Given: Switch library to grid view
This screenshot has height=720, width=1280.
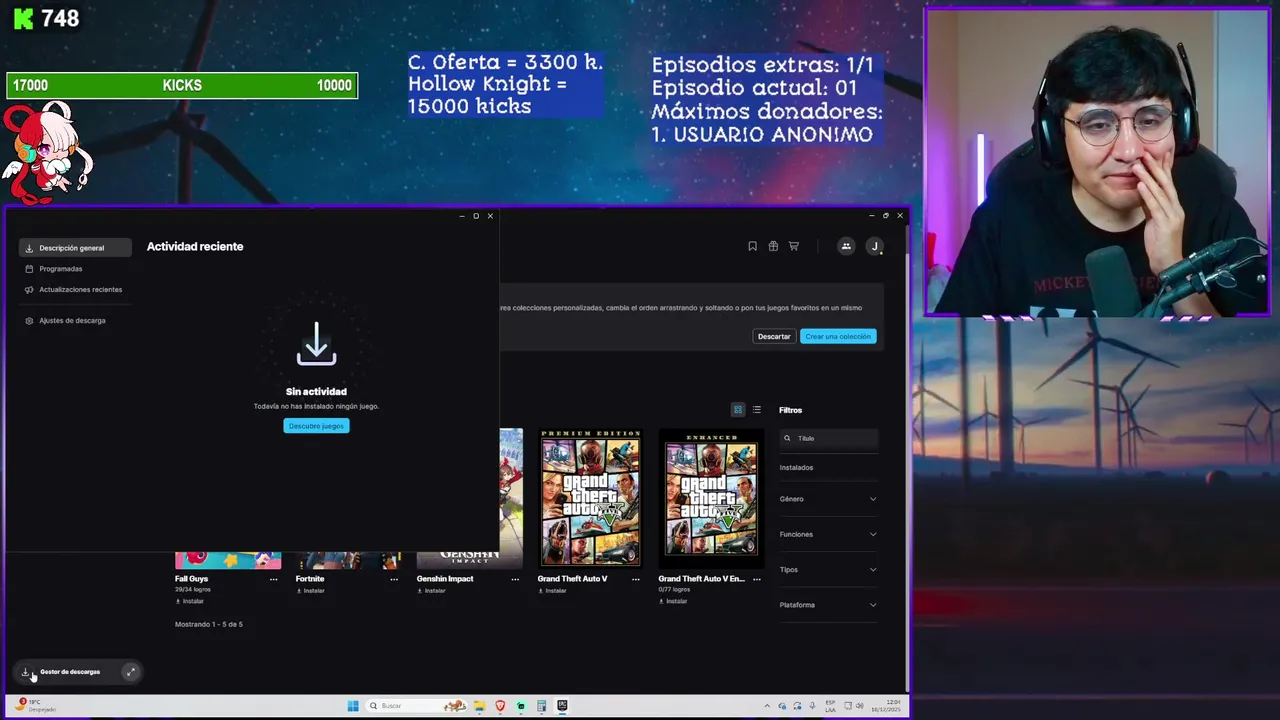Looking at the screenshot, I should pos(738,410).
